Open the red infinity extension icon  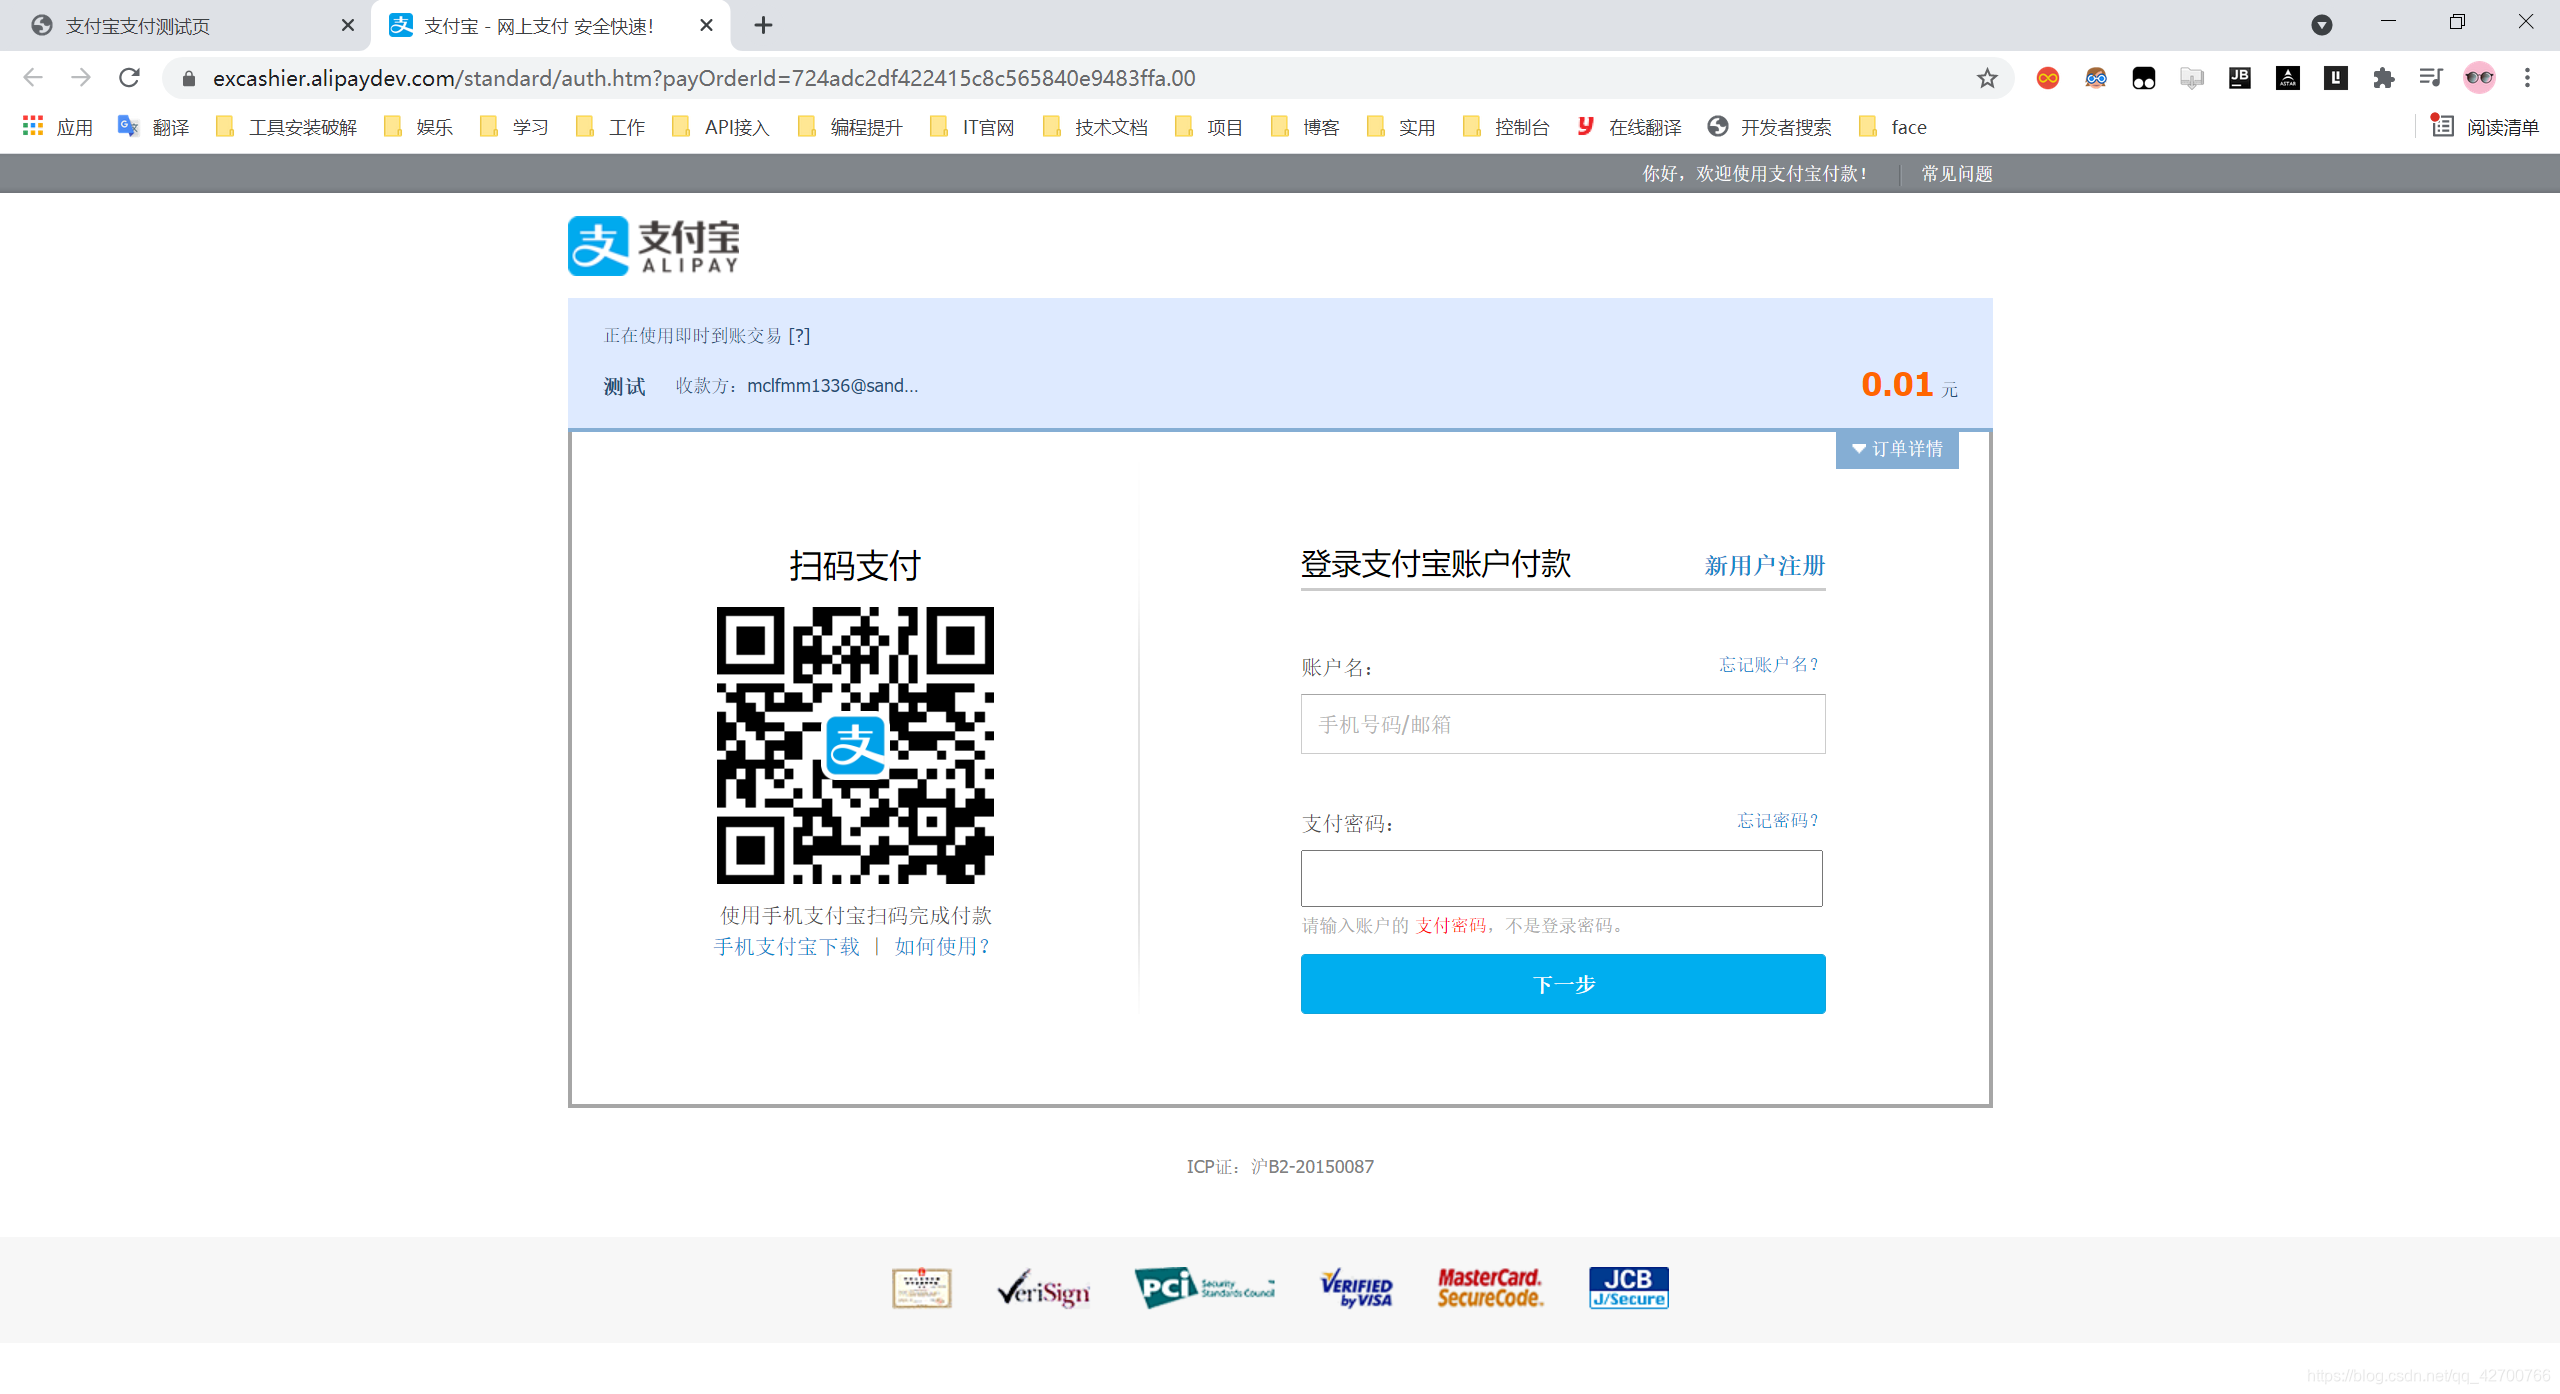click(2047, 78)
